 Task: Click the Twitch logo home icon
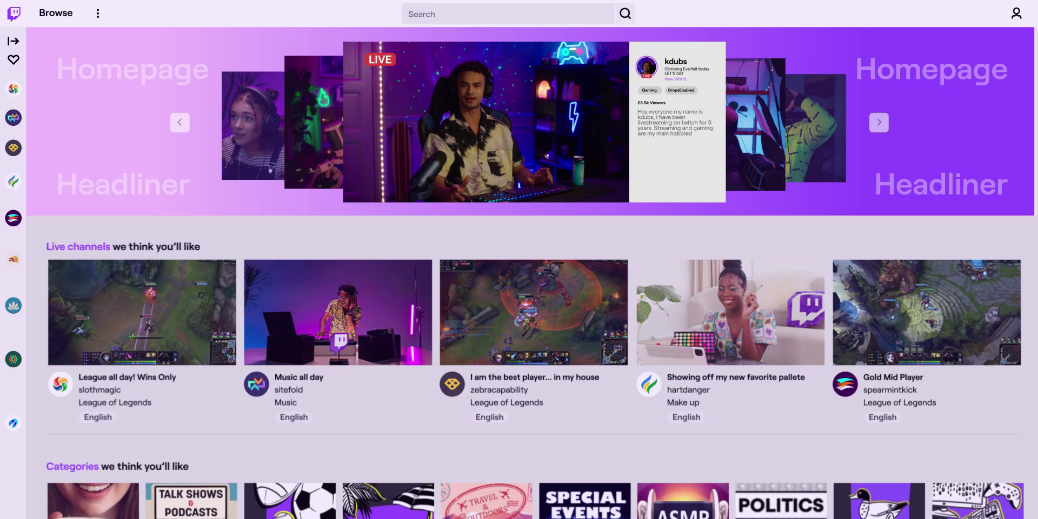[14, 13]
